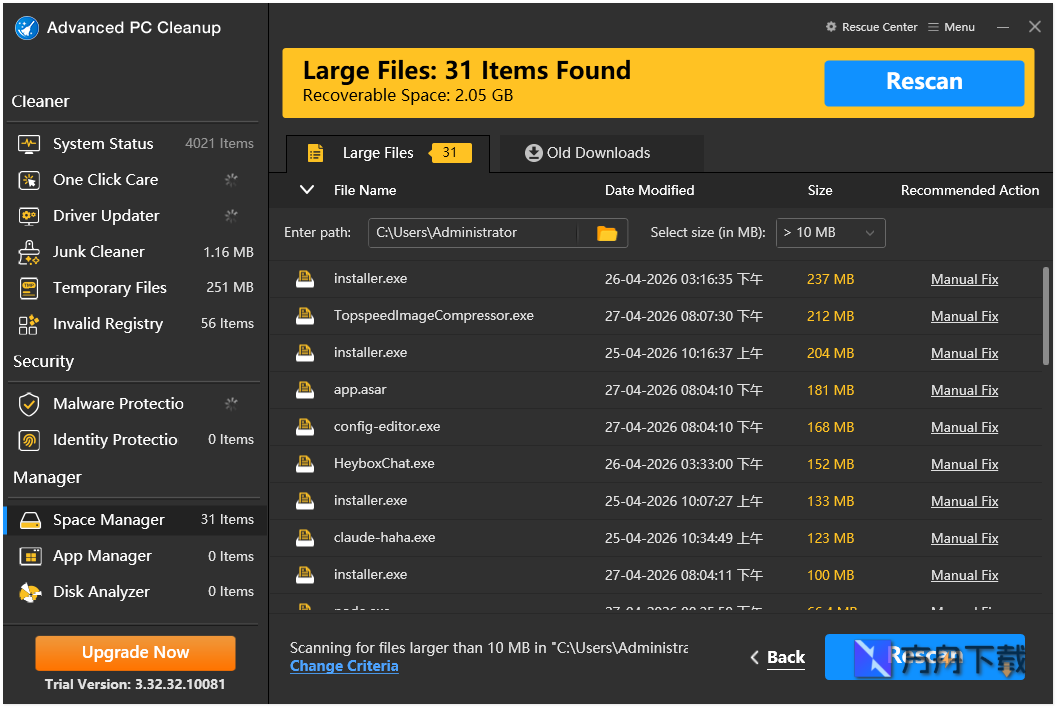
Task: Open the Change Criteria link
Action: 344,666
